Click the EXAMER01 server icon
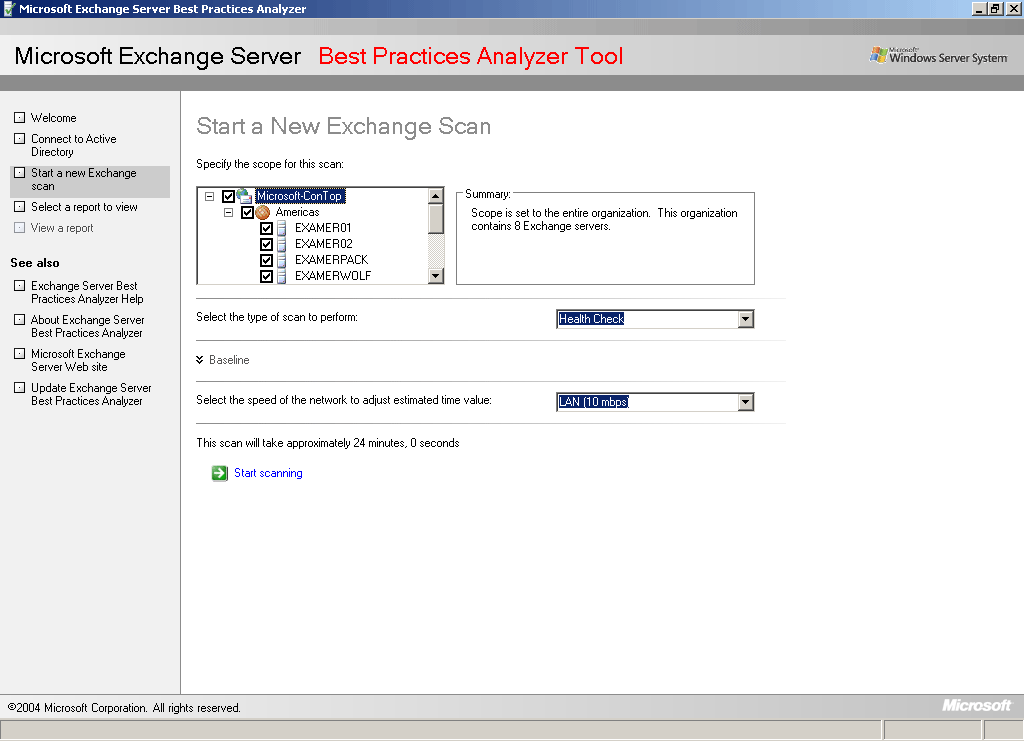This screenshot has height=741, width=1024. [283, 229]
